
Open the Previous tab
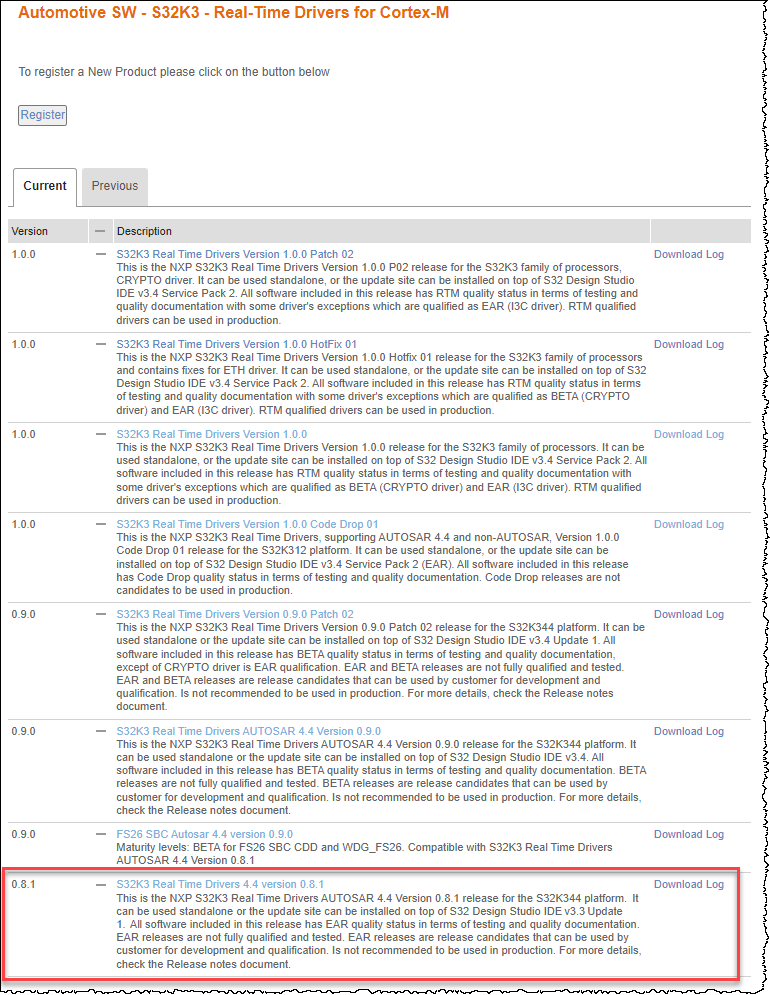(x=115, y=187)
